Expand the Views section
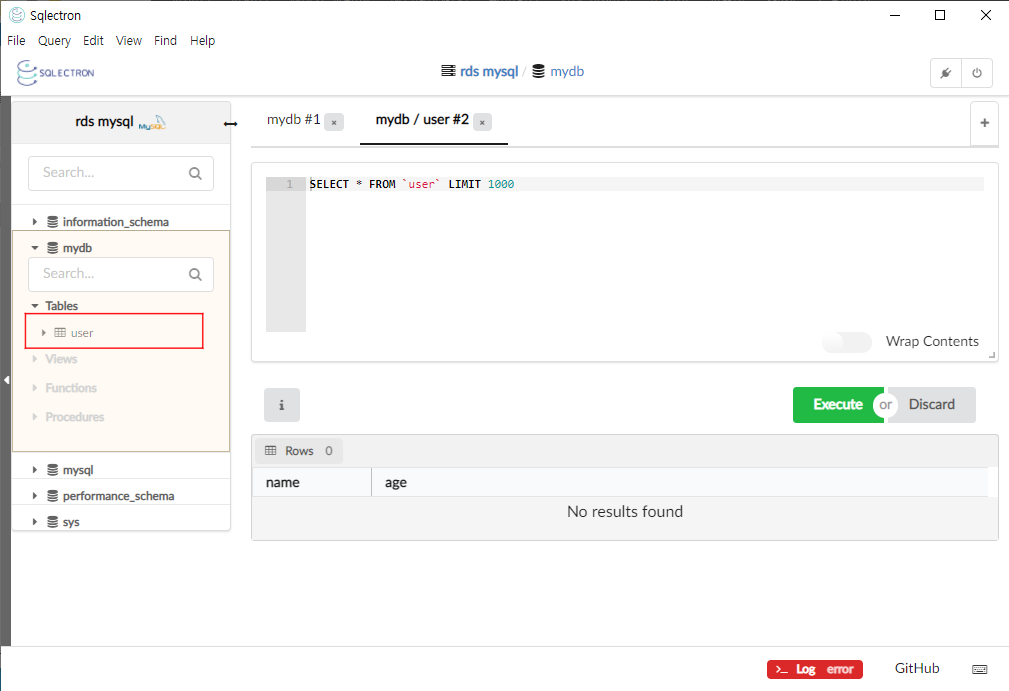This screenshot has height=691, width=1009. (x=35, y=359)
